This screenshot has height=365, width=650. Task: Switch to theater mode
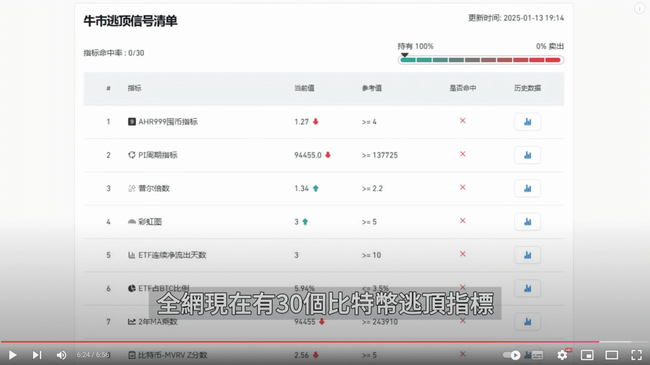click(x=612, y=355)
